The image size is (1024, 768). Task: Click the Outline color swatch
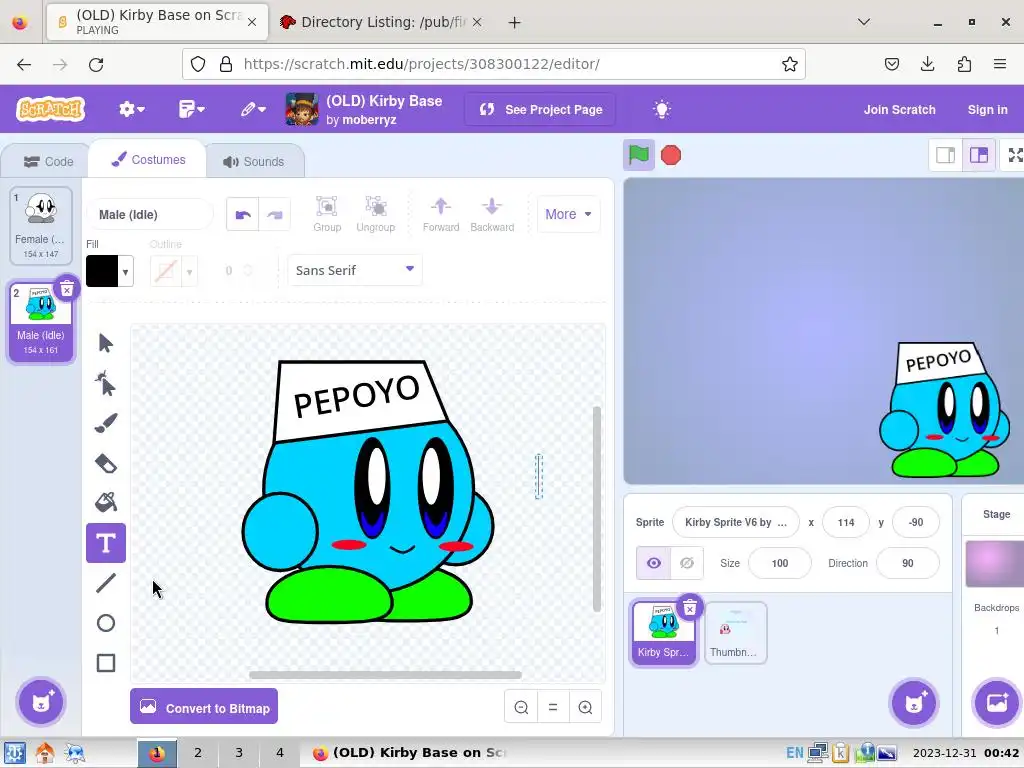166,271
